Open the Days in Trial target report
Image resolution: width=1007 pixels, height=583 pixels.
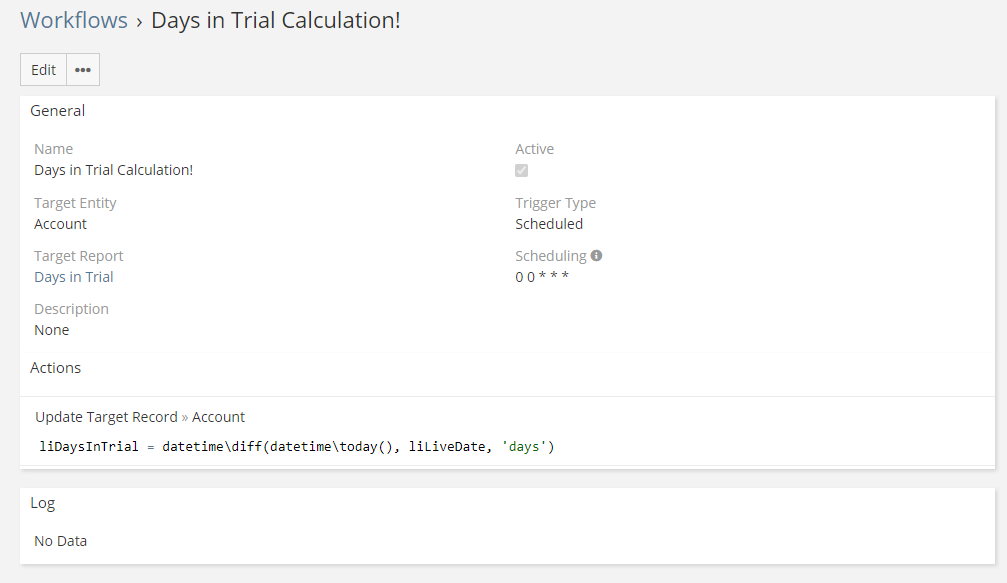point(74,277)
